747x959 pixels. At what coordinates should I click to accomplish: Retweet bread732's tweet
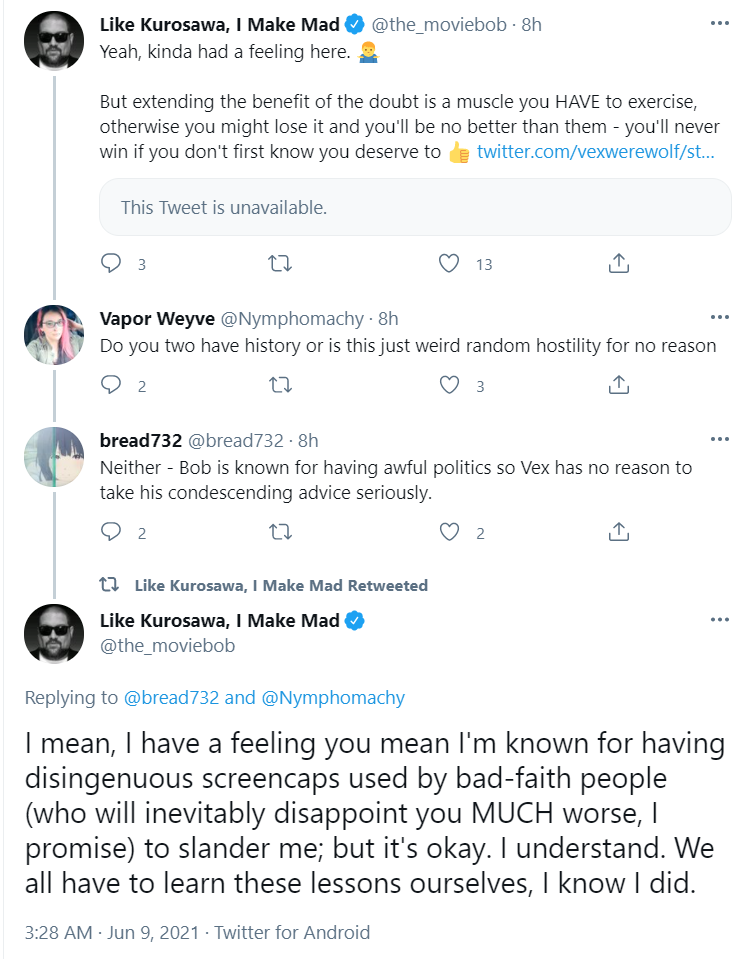[x=280, y=532]
